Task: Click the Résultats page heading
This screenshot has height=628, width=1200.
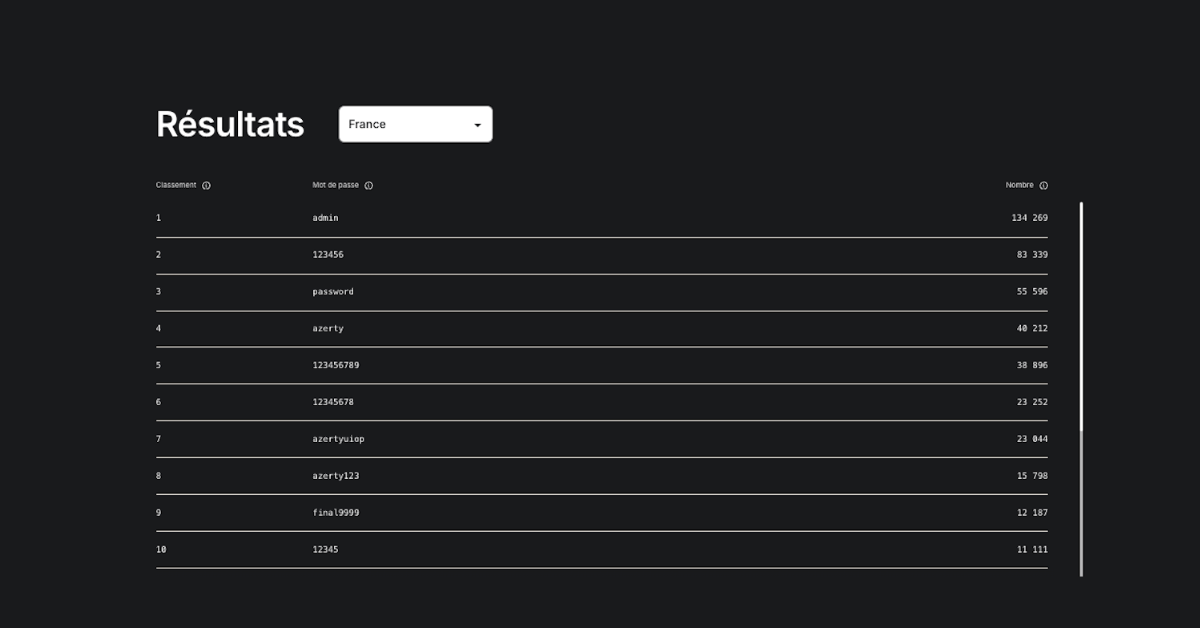Action: pyautogui.click(x=230, y=124)
